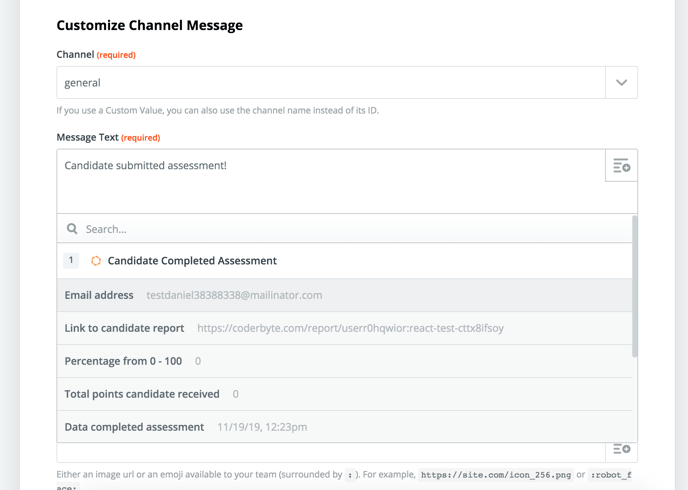Click insert-field icon below the field list
This screenshot has width=688, height=490.
pos(621,449)
